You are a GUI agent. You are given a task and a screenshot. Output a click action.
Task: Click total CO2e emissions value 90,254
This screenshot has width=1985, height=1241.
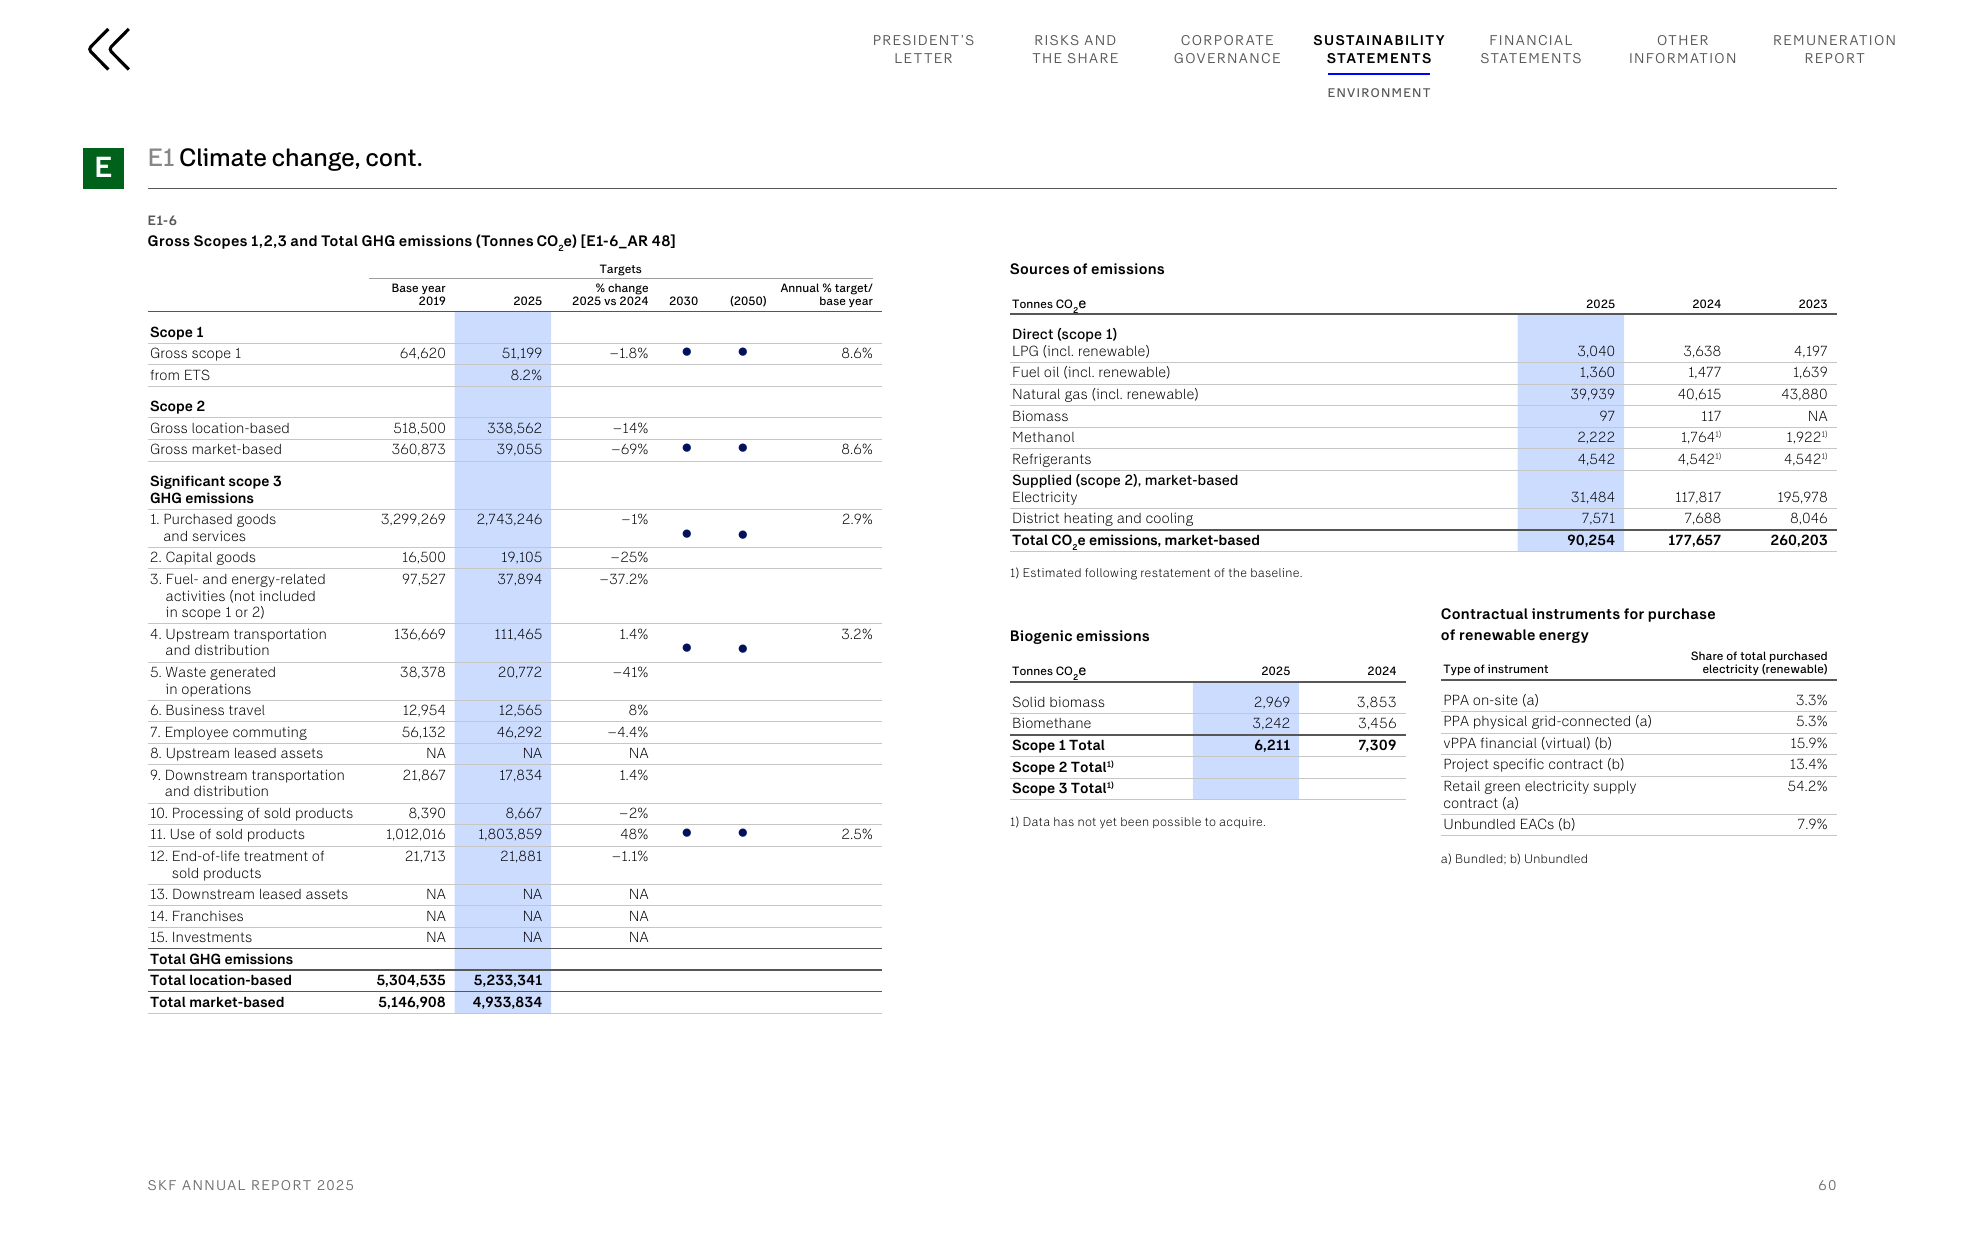click(x=1590, y=540)
